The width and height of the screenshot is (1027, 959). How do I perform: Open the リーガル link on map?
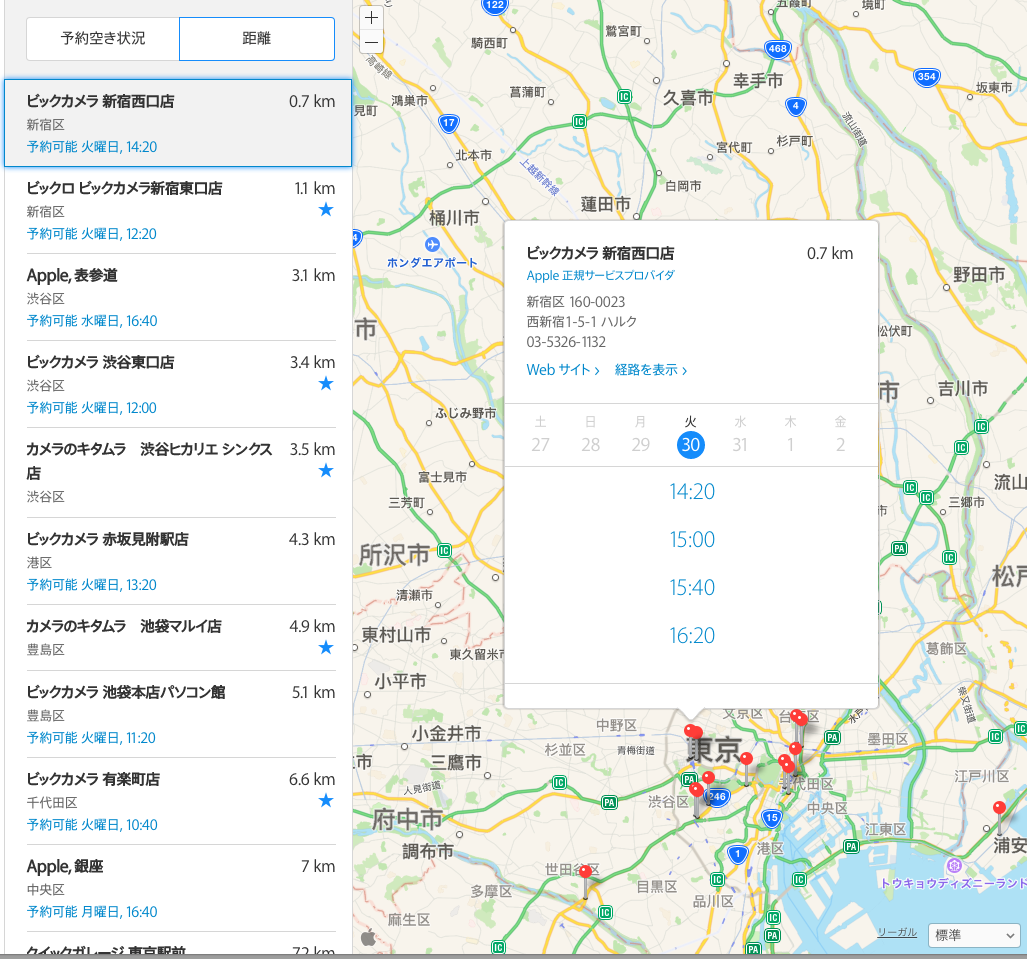(897, 932)
